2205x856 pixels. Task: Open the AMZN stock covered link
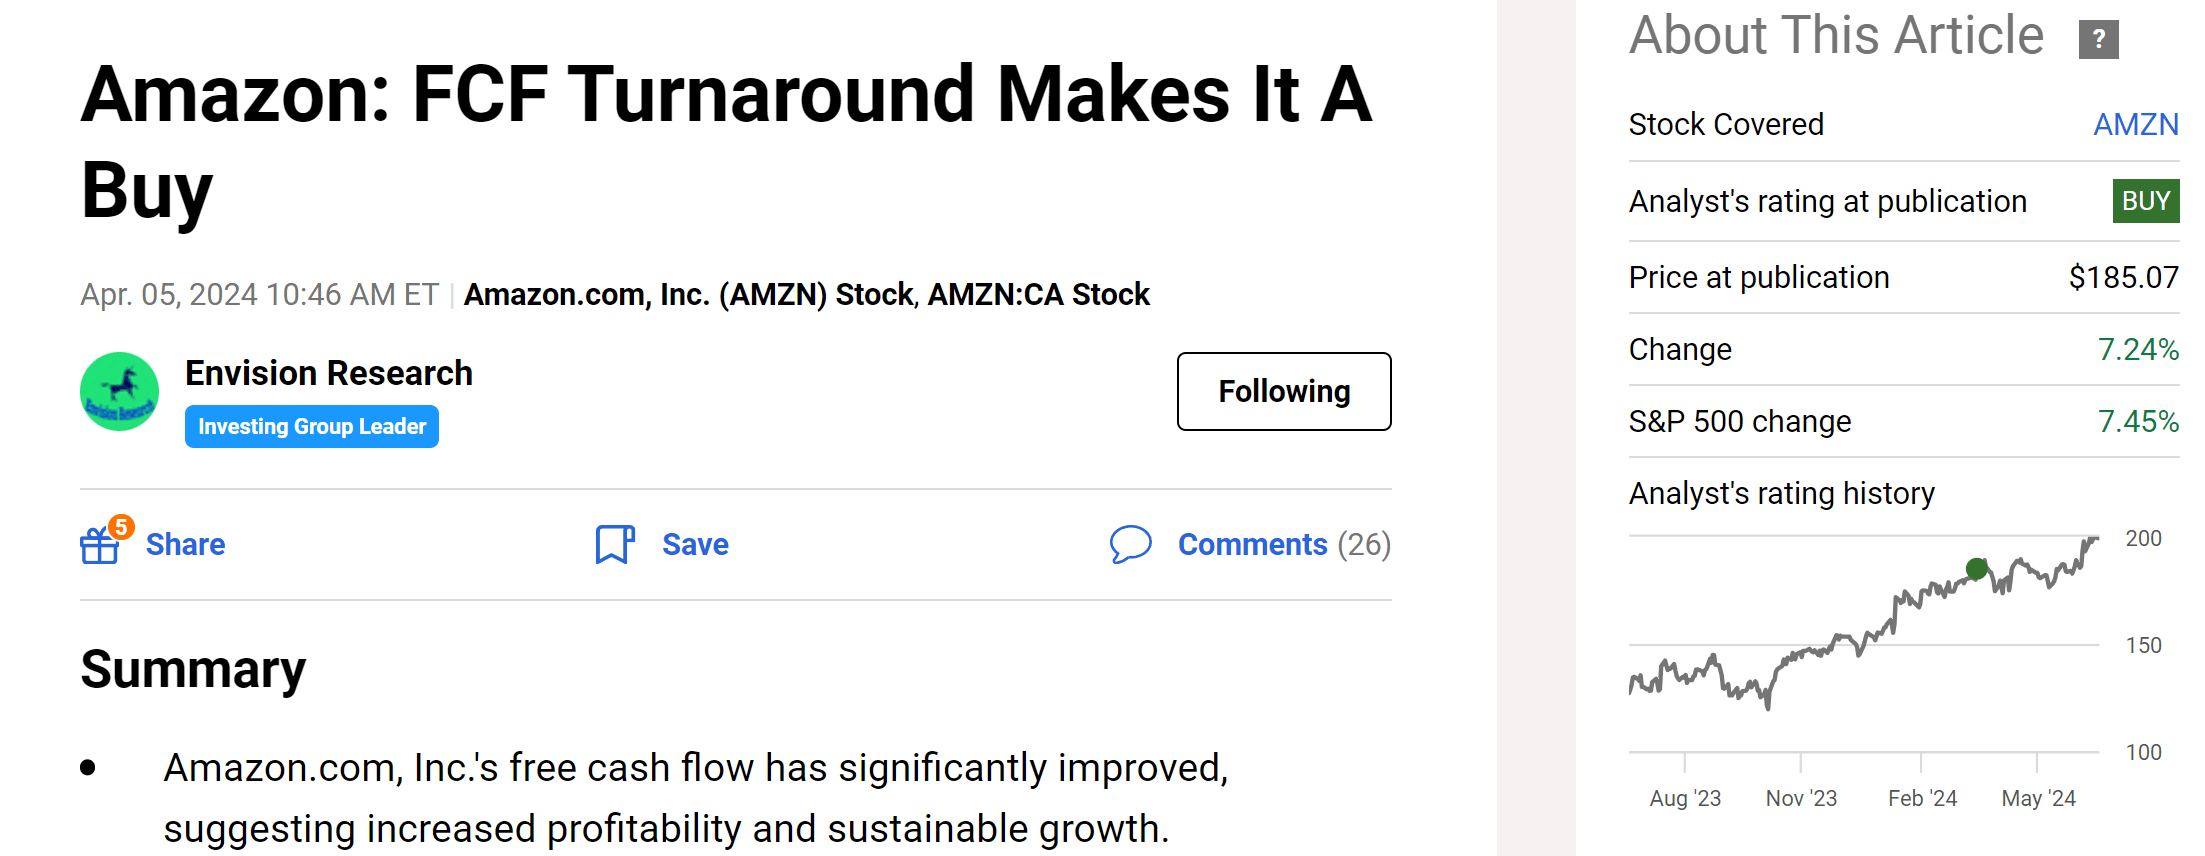(2136, 124)
